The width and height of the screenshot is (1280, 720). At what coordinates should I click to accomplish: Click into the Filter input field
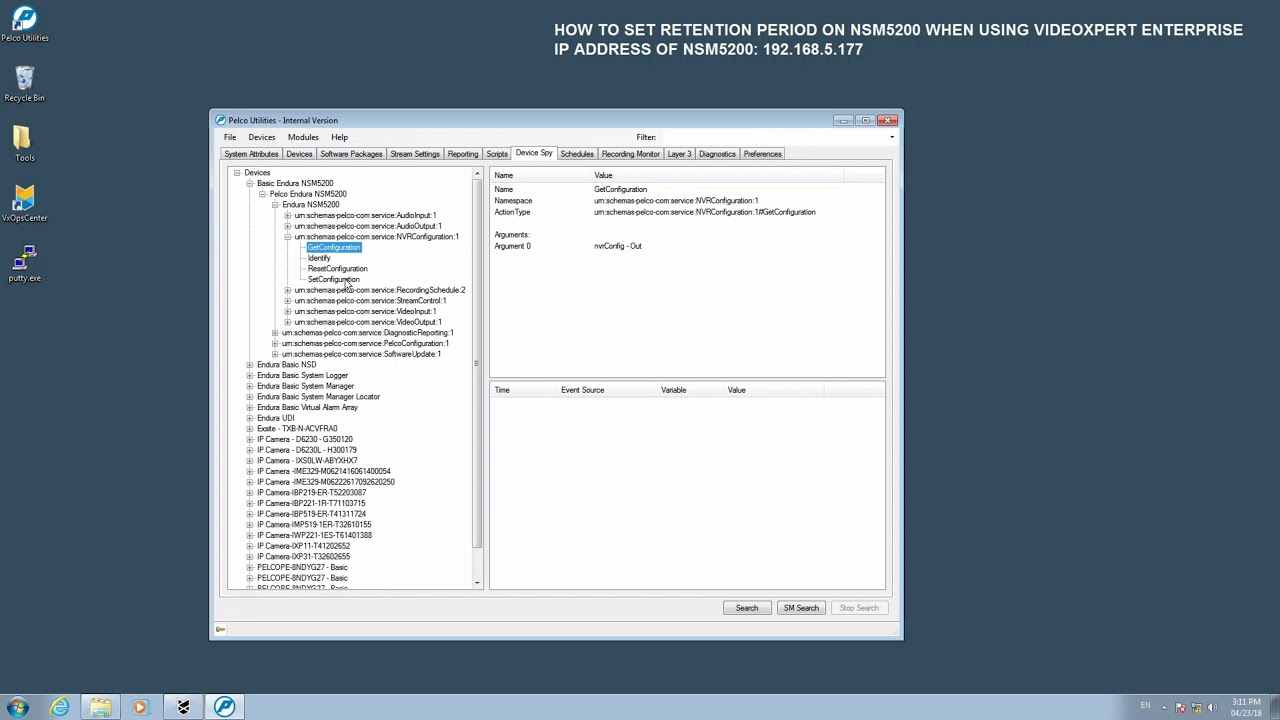(772, 137)
